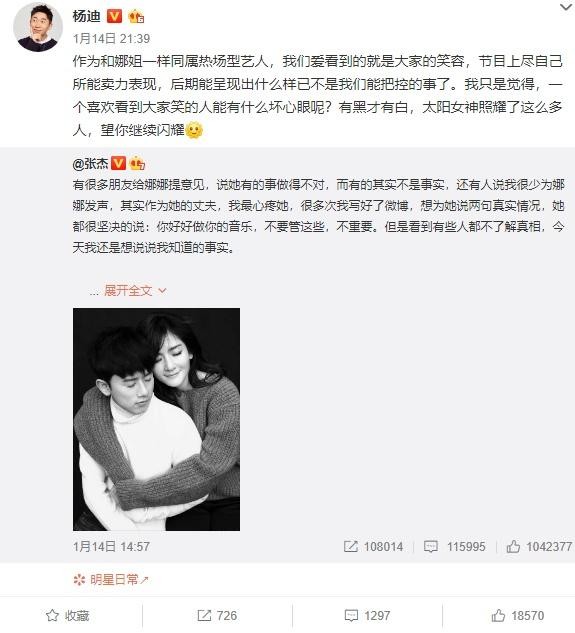Image resolution: width=575 pixels, height=633 pixels.
Task: Open the 明星日常 topic tag
Action: pos(111,580)
